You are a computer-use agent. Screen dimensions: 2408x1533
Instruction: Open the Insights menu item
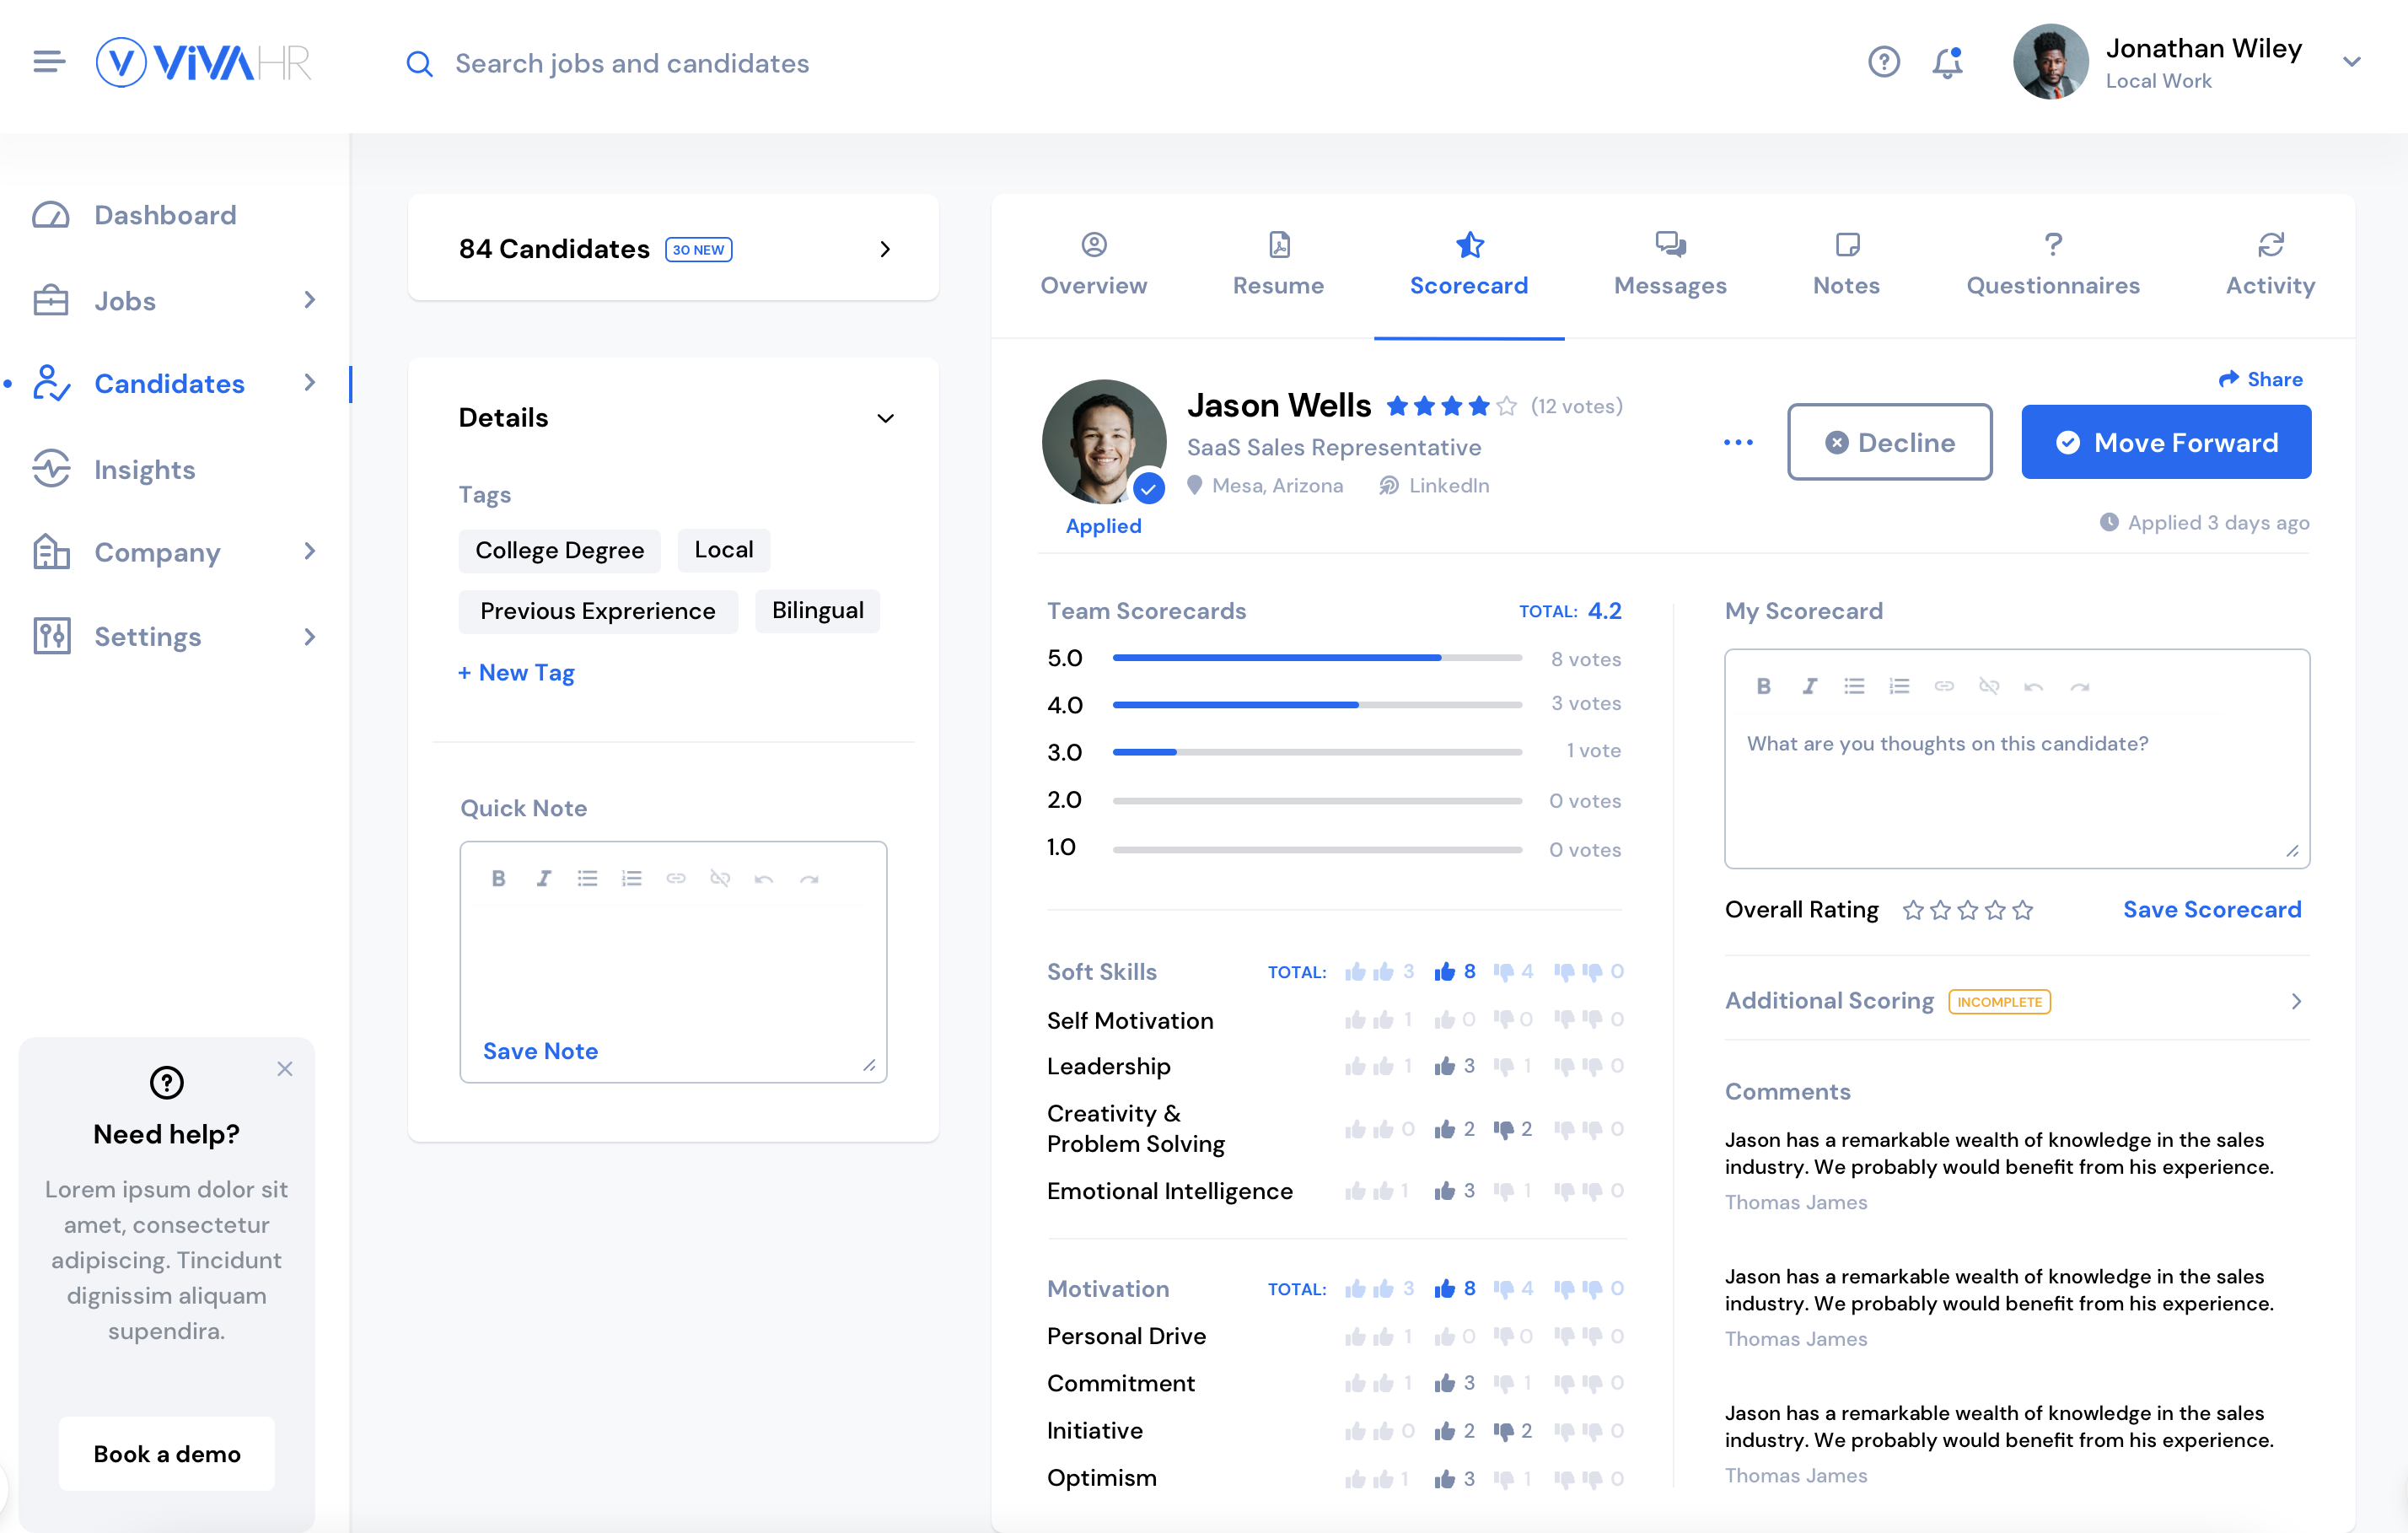[x=144, y=469]
